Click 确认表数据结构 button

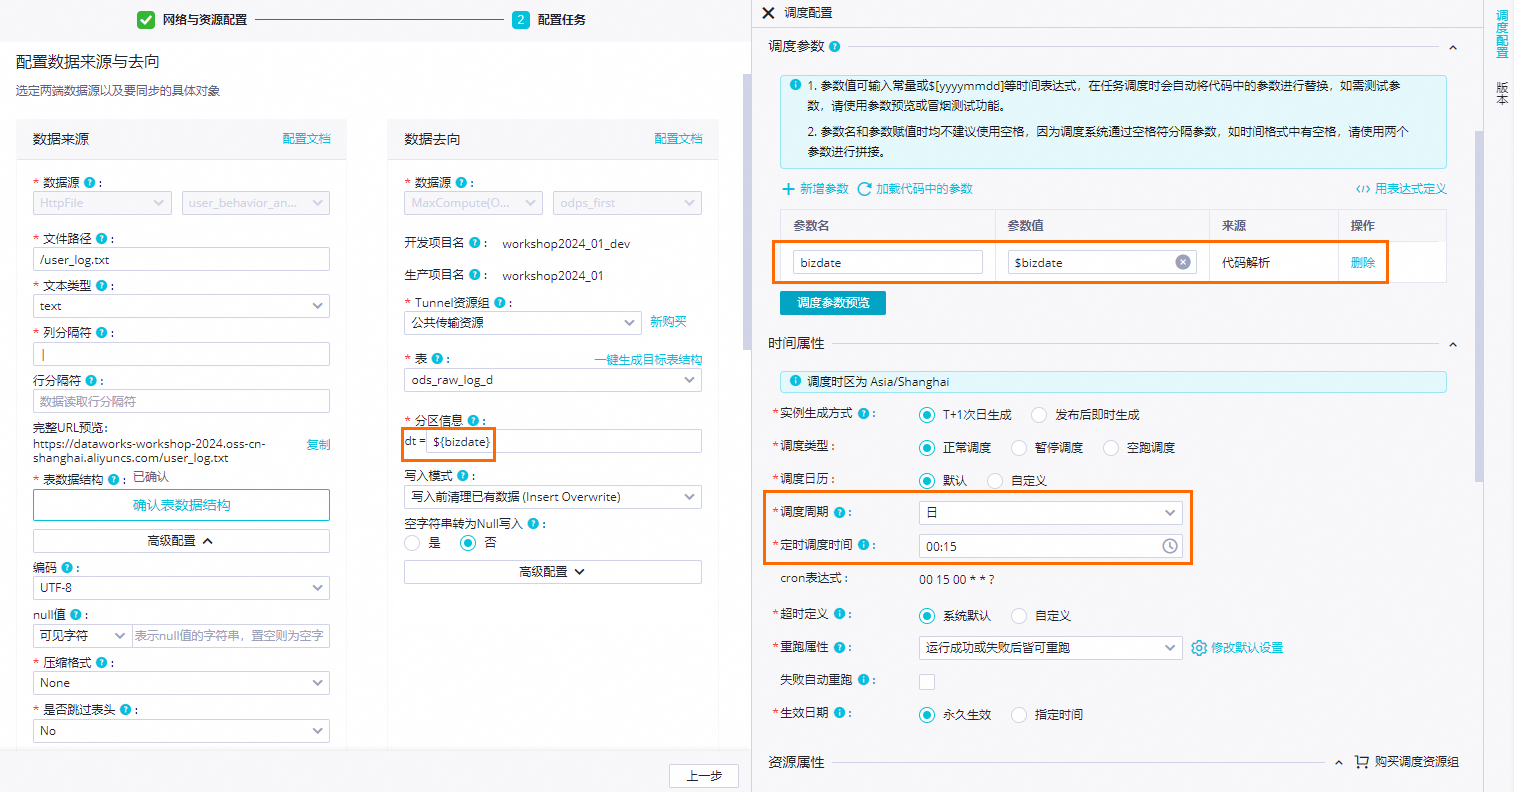pyautogui.click(x=181, y=505)
